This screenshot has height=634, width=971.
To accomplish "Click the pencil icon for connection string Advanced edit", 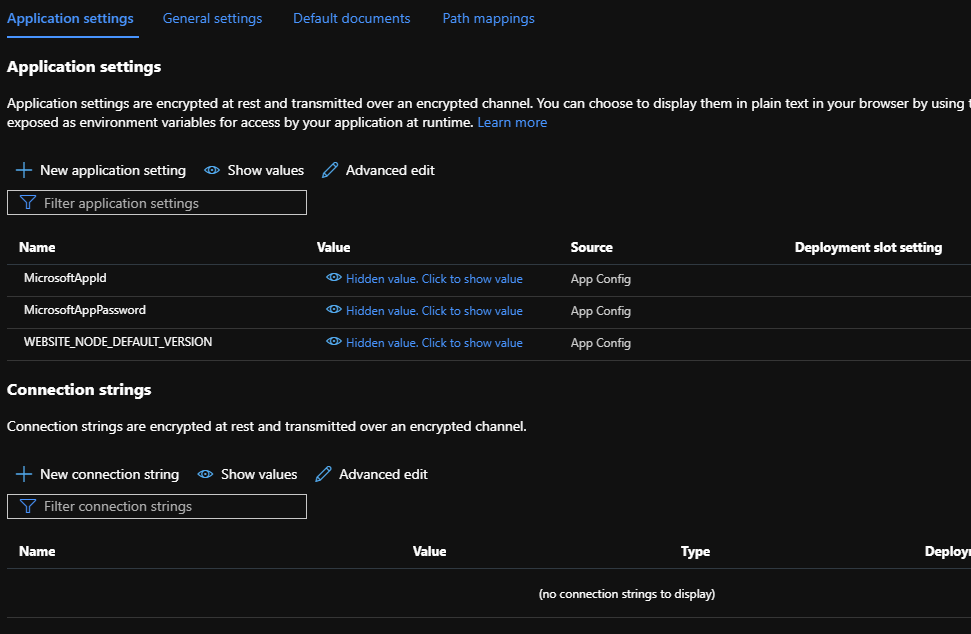I will [322, 474].
